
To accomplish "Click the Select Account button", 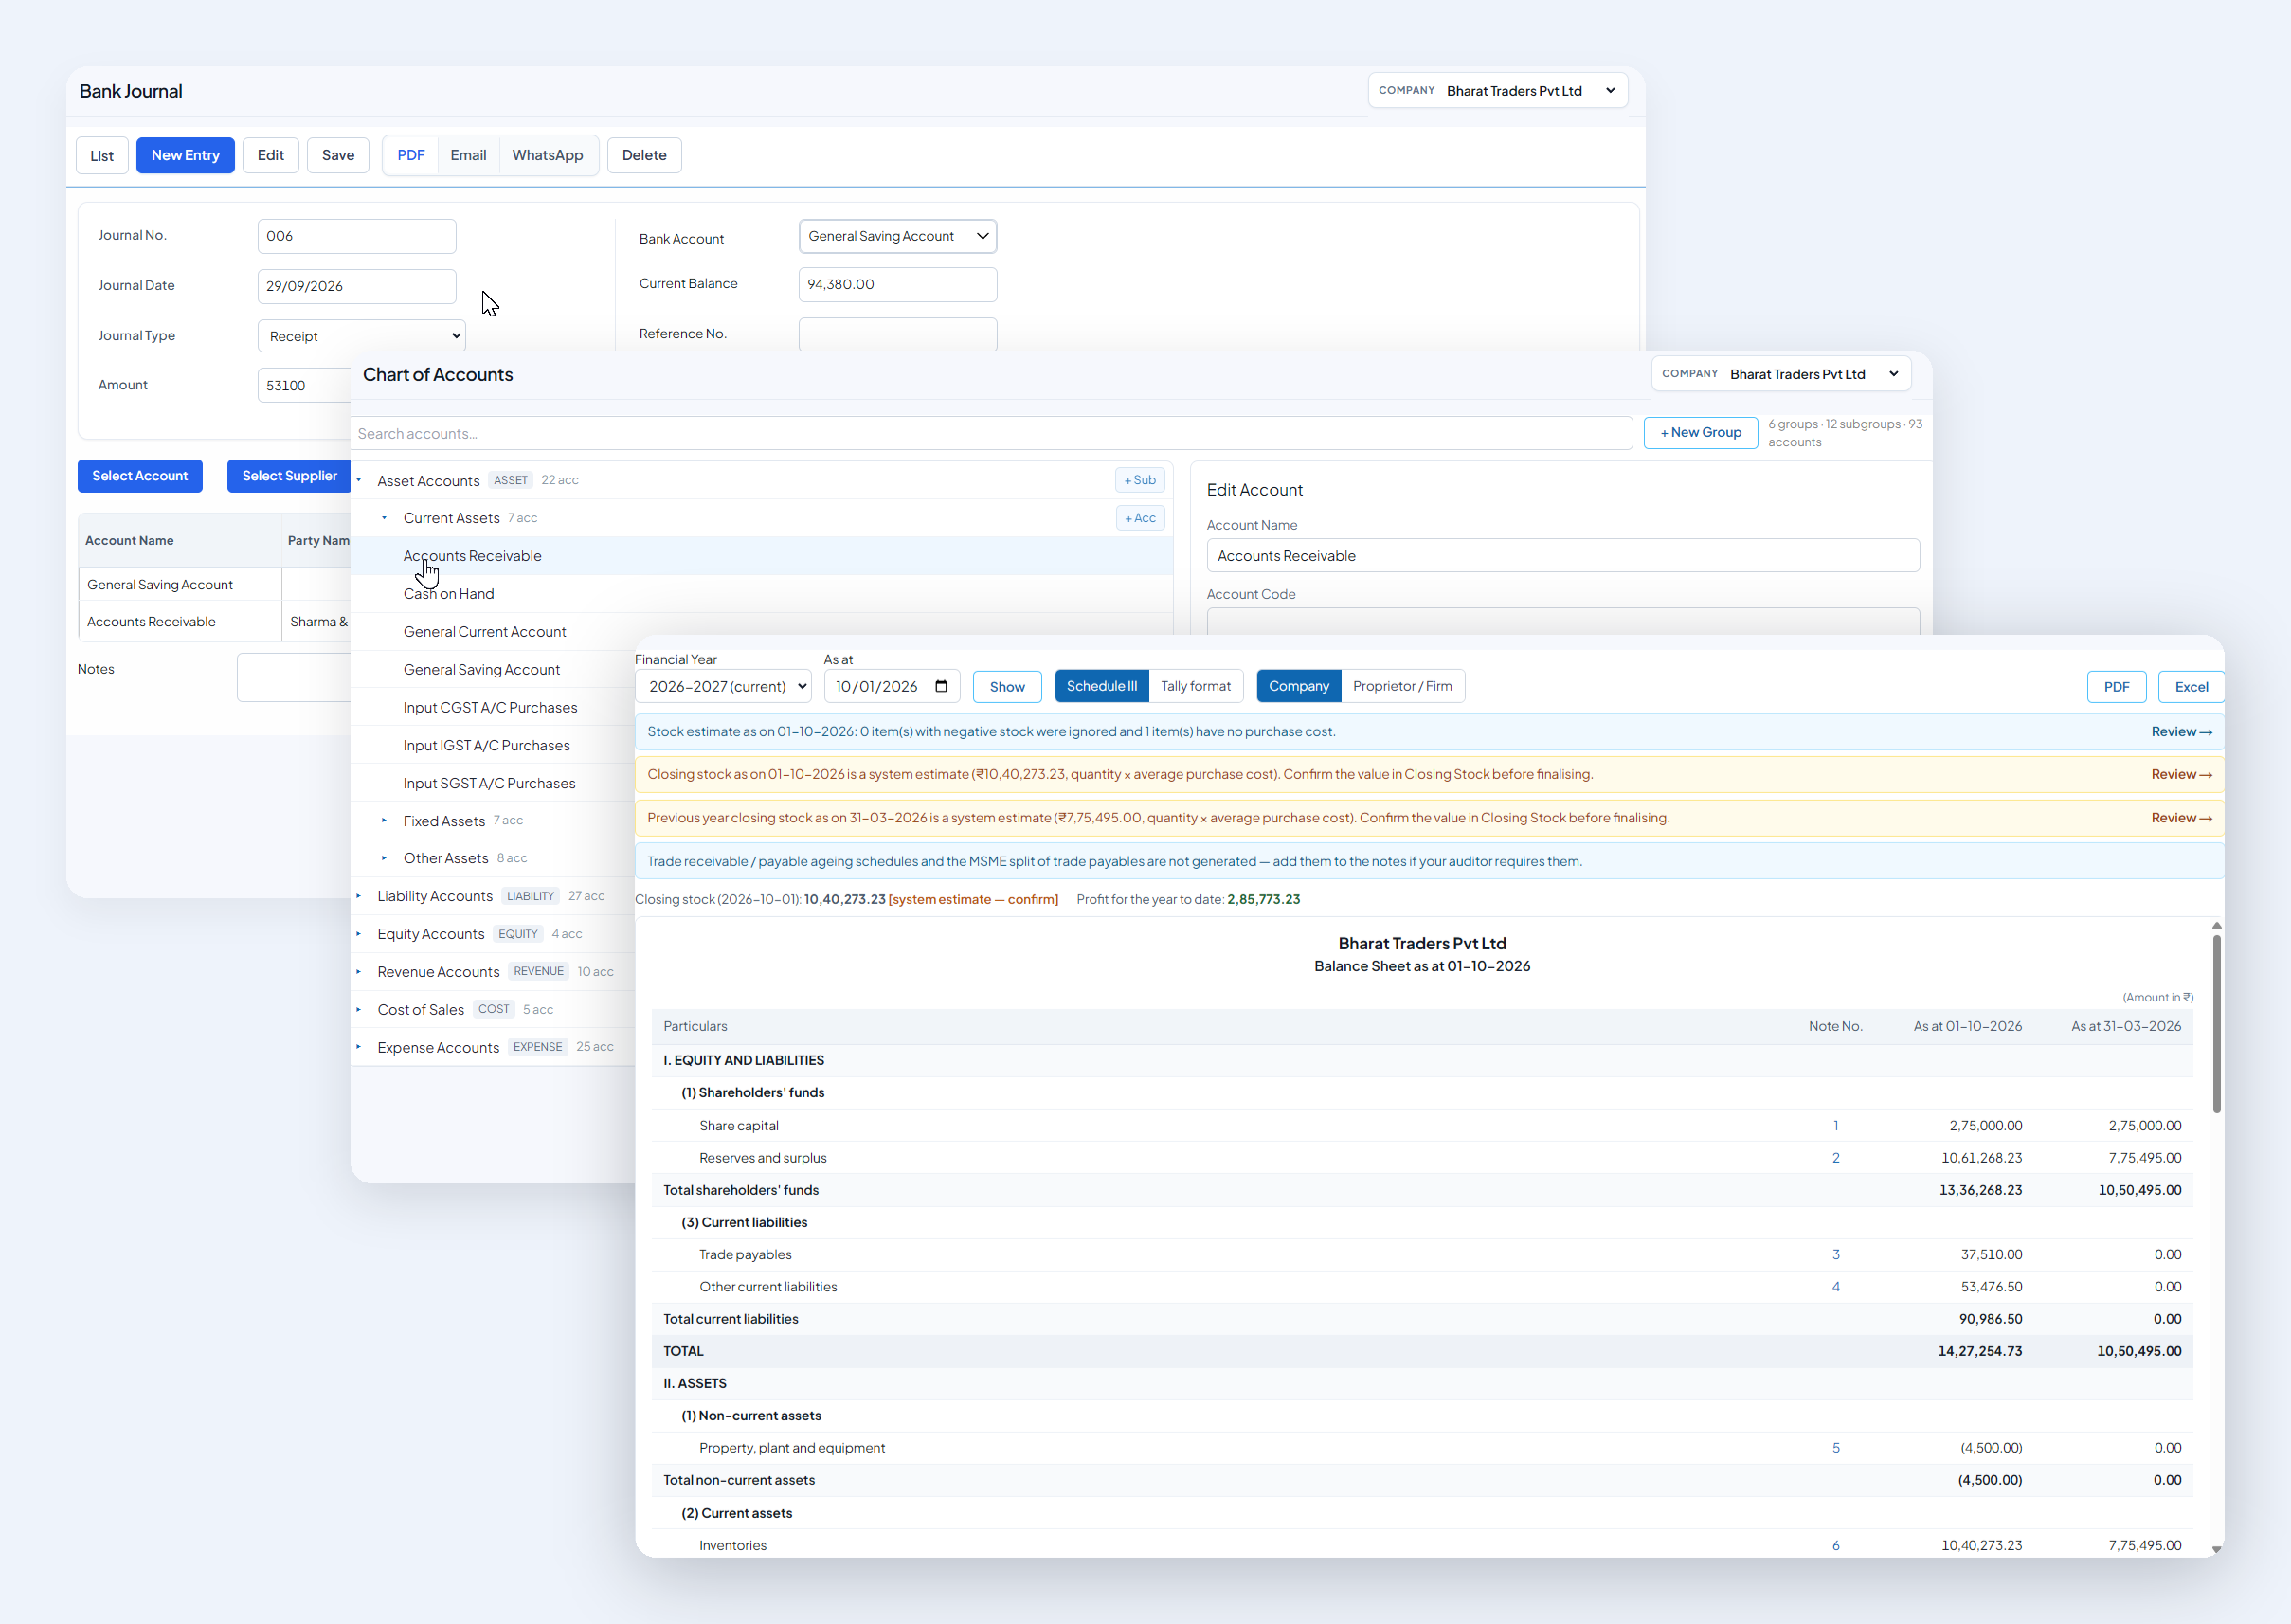I will (140, 476).
